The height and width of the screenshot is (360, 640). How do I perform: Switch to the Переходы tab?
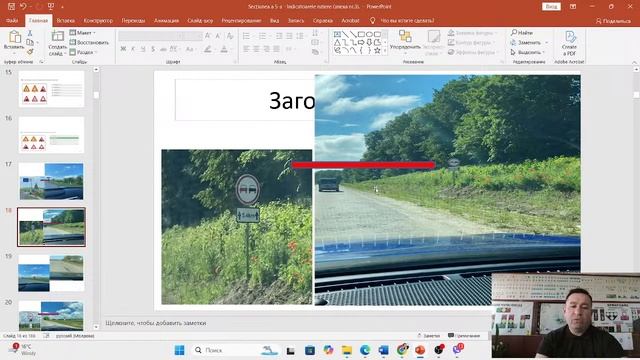coord(133,20)
